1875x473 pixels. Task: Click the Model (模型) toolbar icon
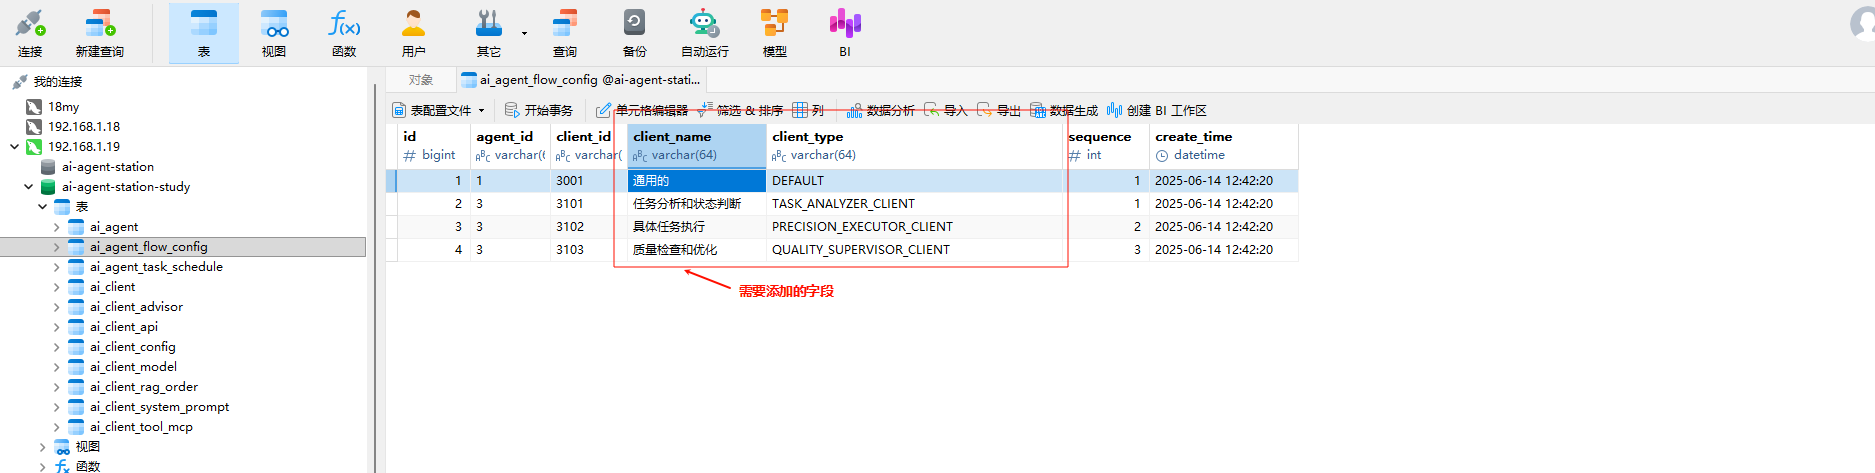(774, 33)
